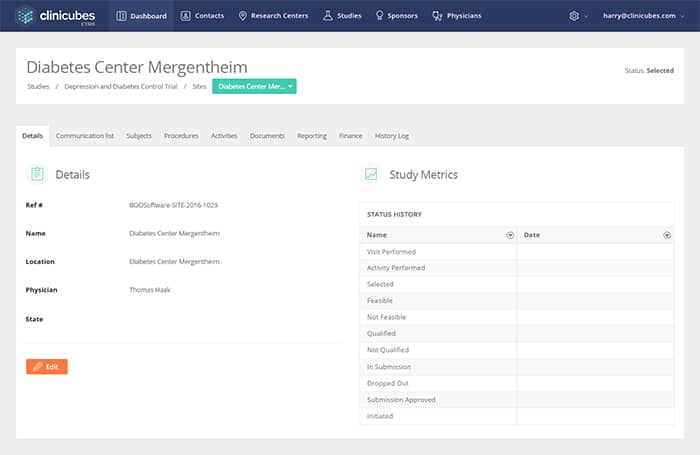
Task: Click the Physicians stethoscope icon
Action: click(437, 16)
